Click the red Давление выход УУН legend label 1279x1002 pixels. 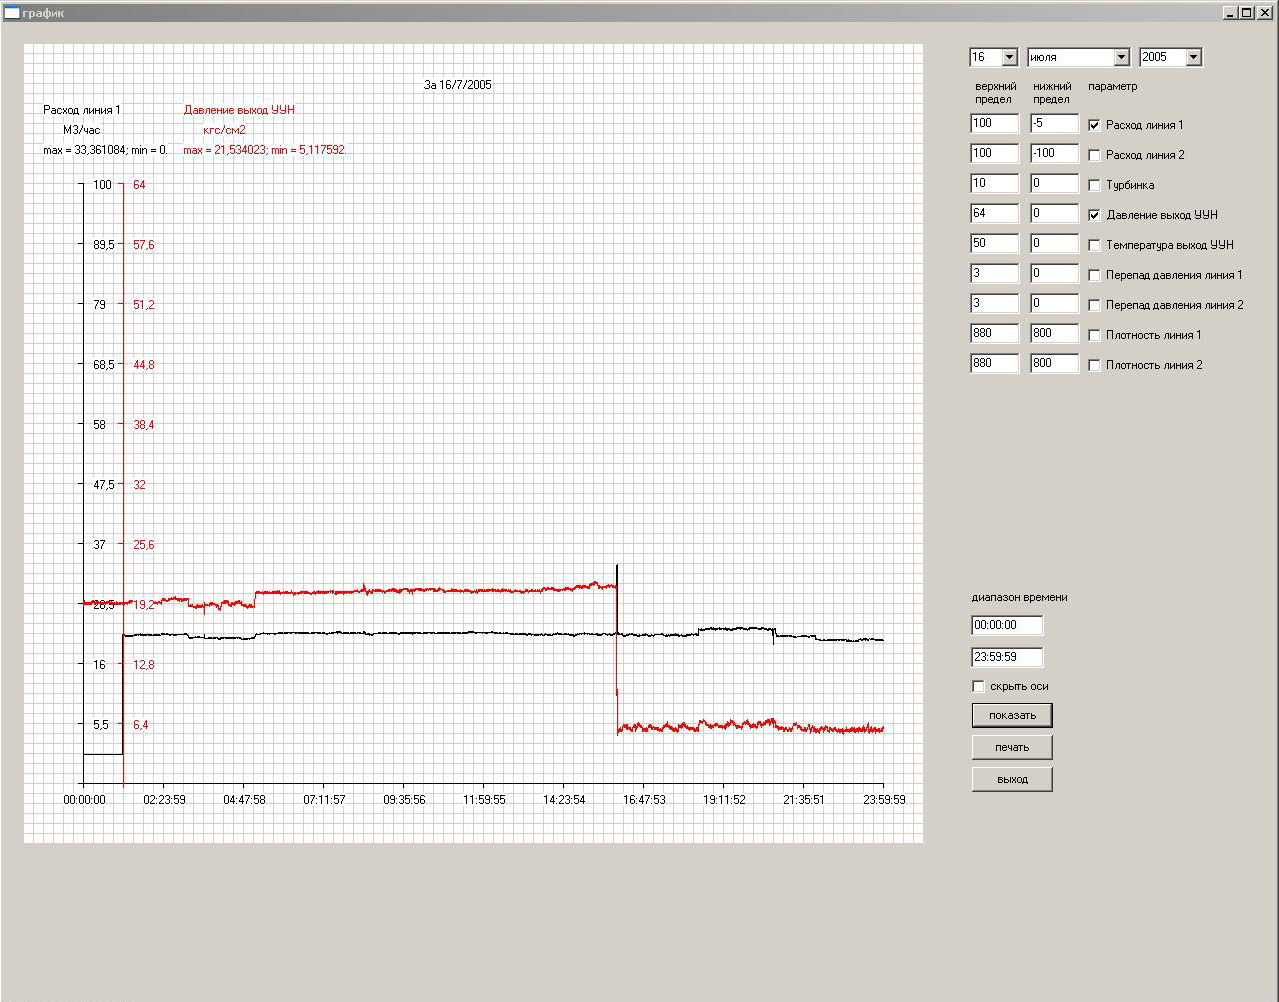(x=239, y=110)
